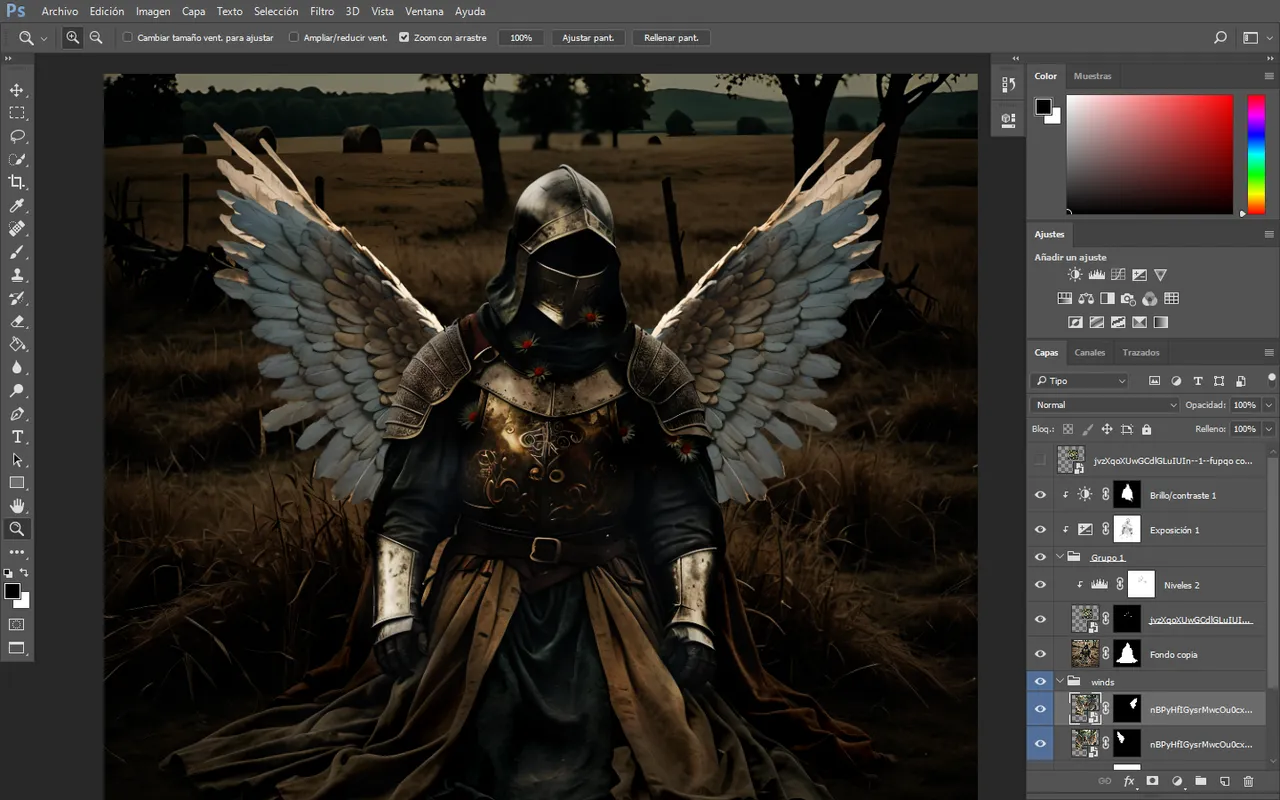Switch to the Canales tab
The width and height of the screenshot is (1280, 800).
pyautogui.click(x=1090, y=353)
